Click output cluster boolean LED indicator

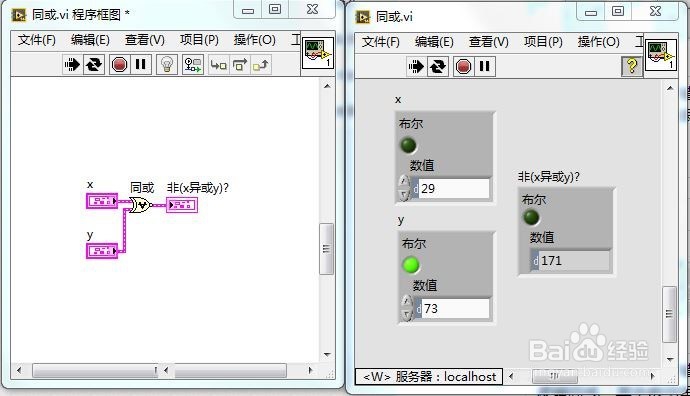point(531,217)
